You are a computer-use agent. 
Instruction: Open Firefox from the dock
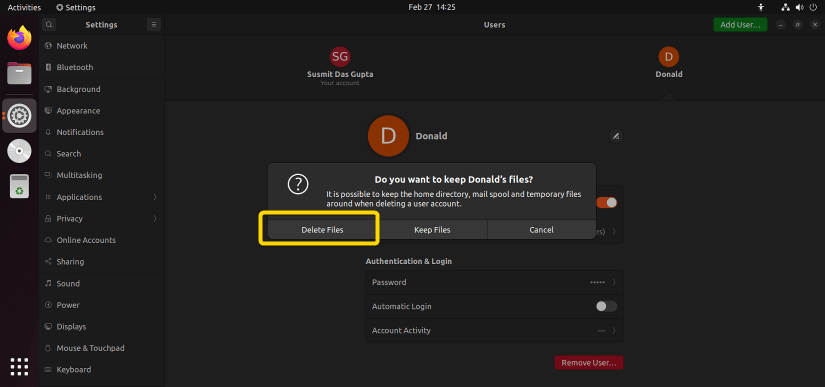(x=19, y=38)
